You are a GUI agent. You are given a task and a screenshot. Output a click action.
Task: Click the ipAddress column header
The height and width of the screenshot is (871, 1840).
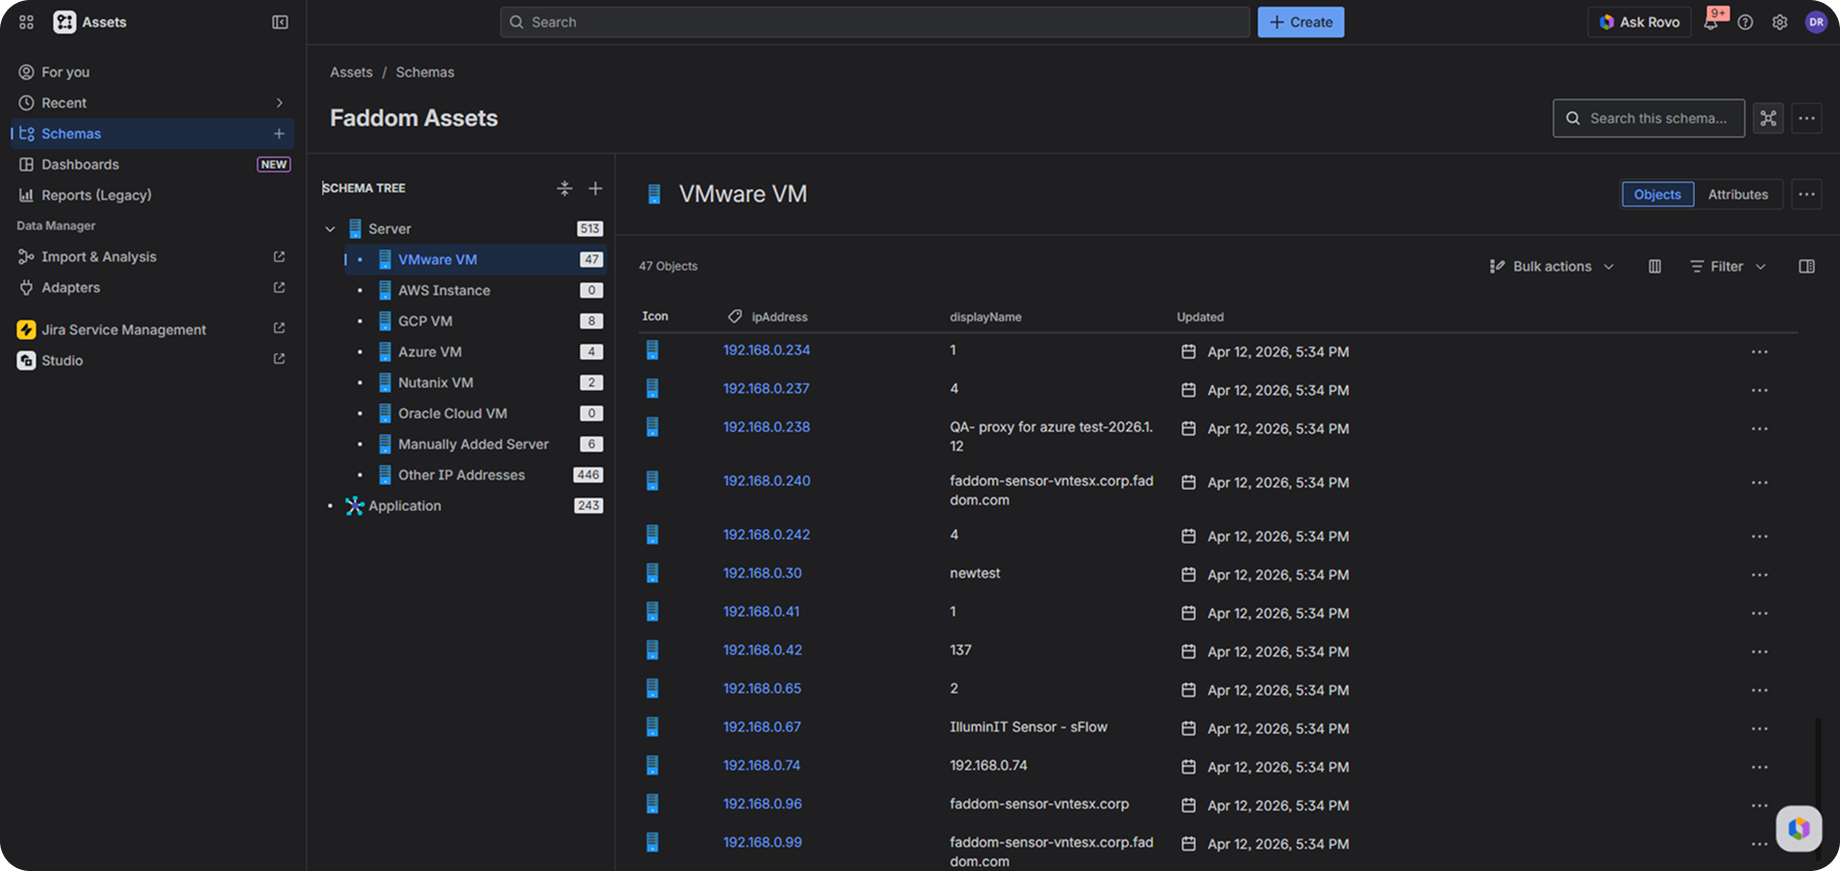(x=780, y=317)
